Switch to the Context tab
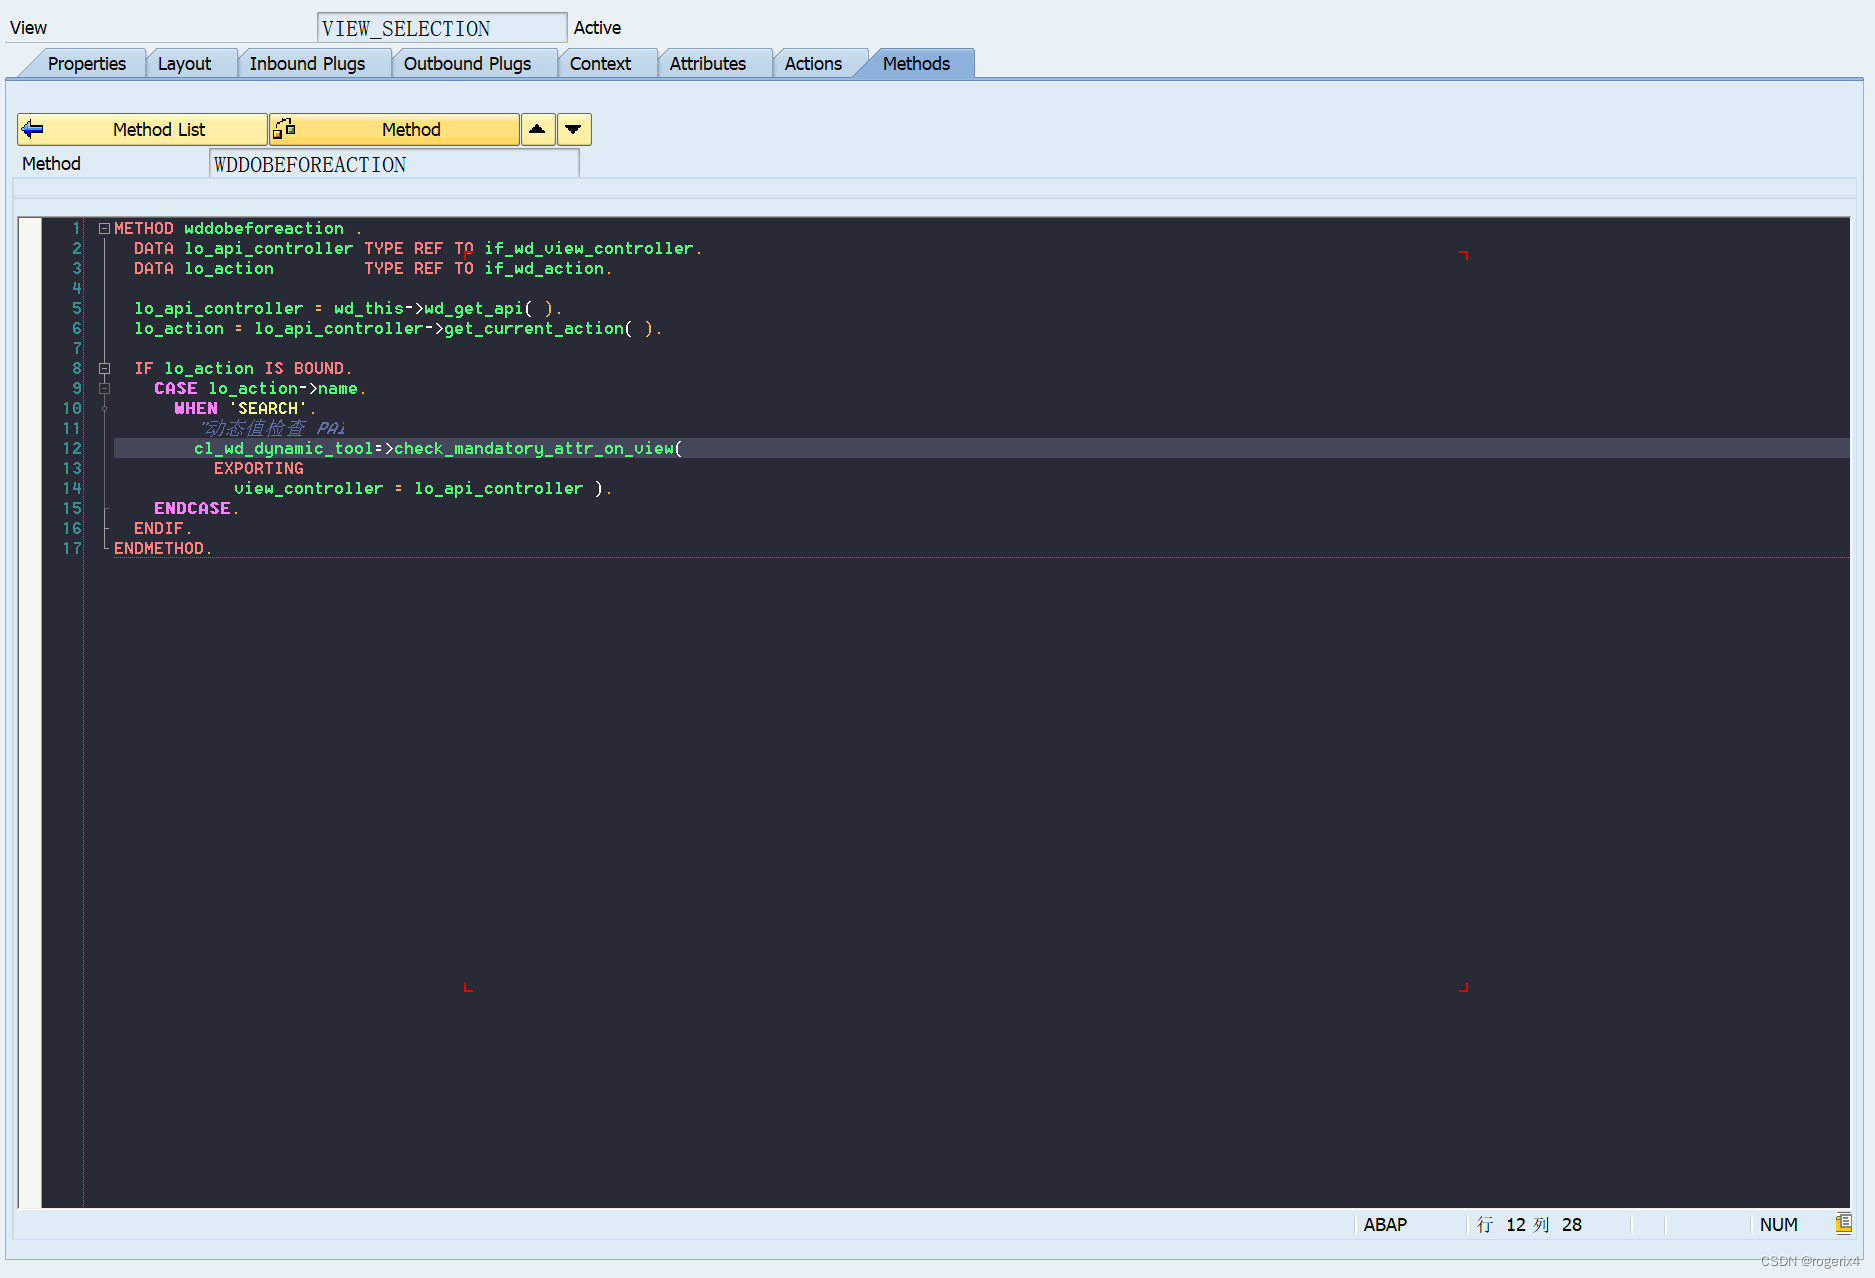1875x1278 pixels. pos(600,64)
